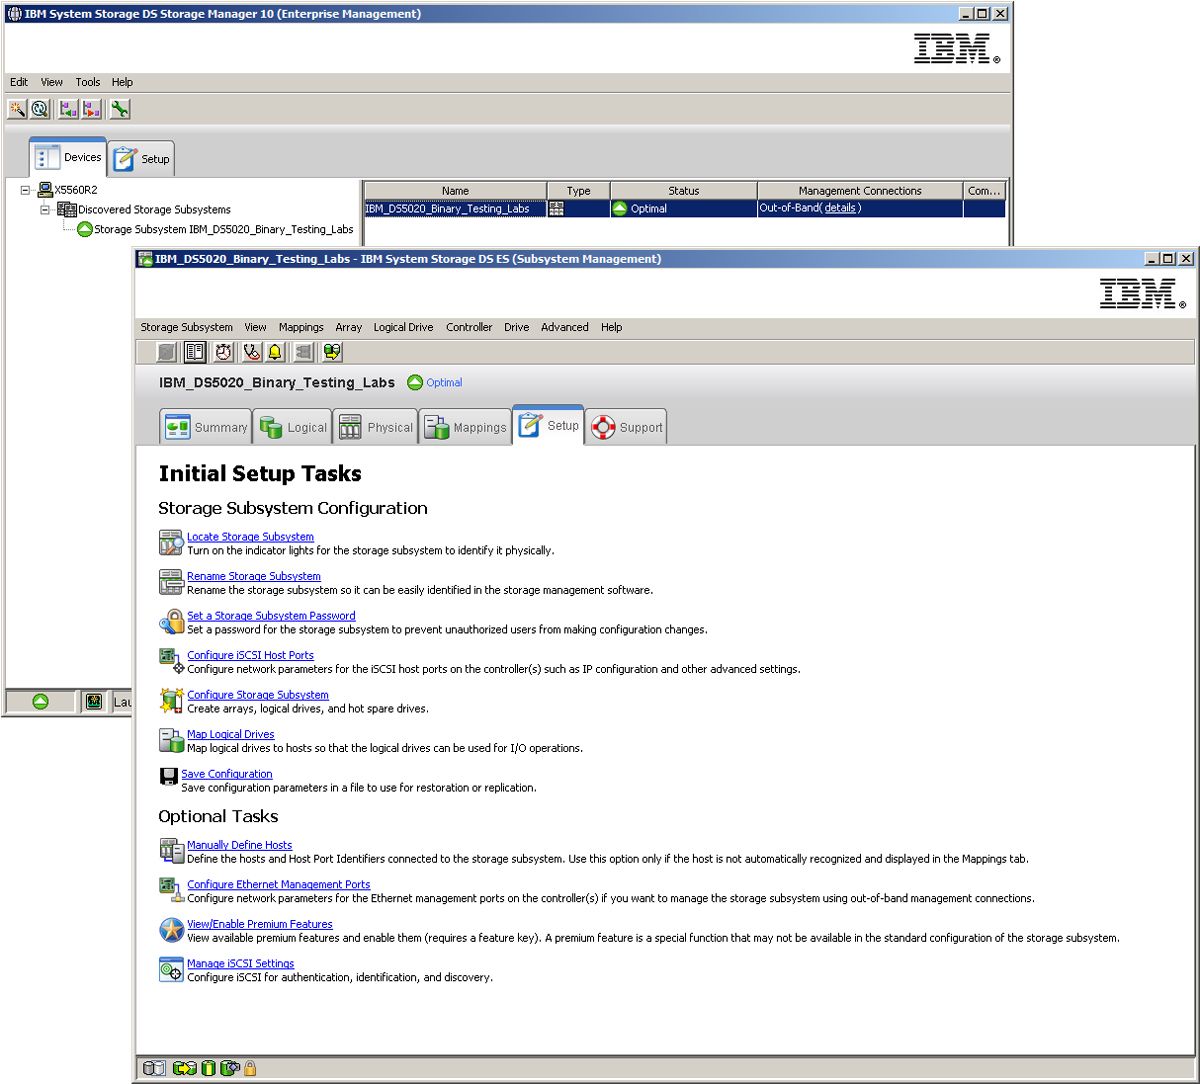The width and height of the screenshot is (1200, 1084).
Task: Click the floppy disk Save Configuration icon
Action: click(169, 776)
